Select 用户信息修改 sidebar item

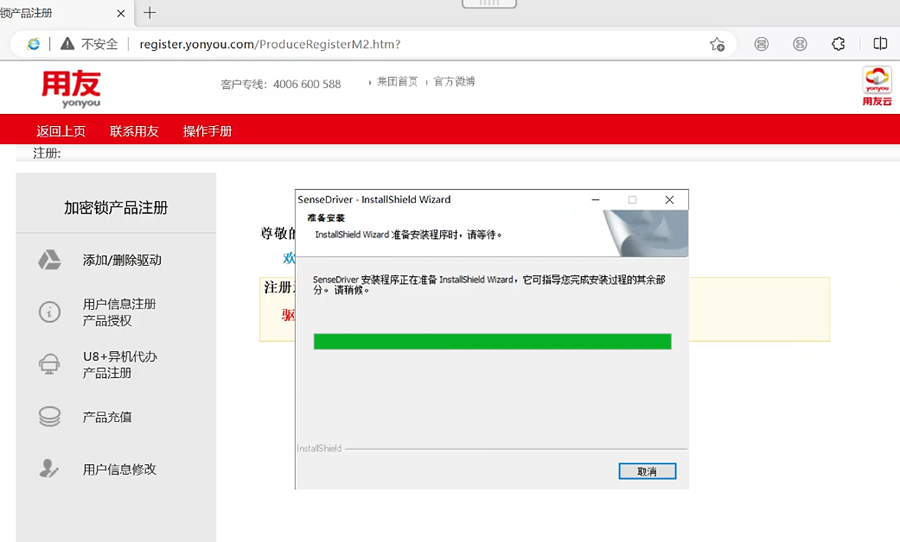tap(117, 470)
